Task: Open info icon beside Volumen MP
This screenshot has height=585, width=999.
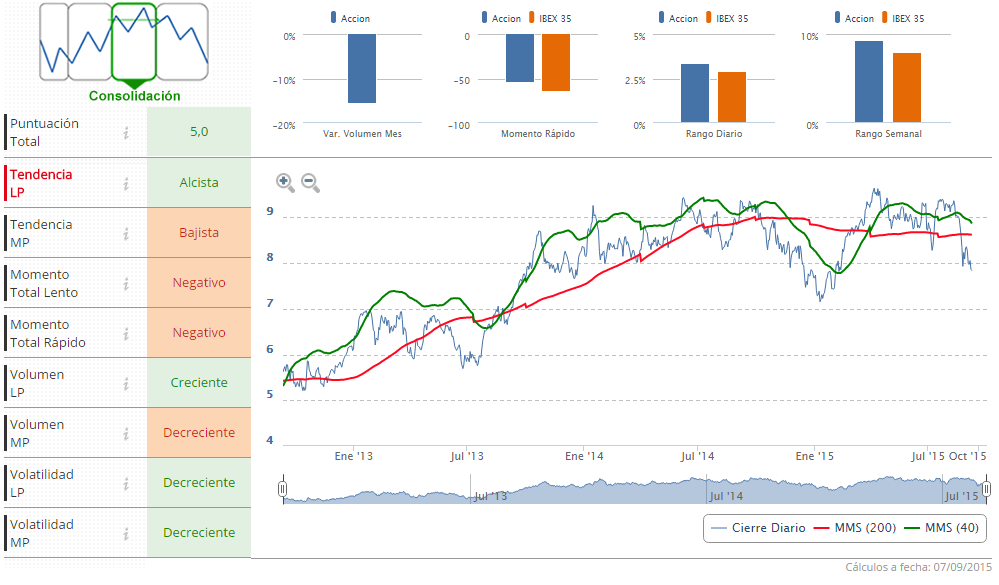Action: point(127,433)
